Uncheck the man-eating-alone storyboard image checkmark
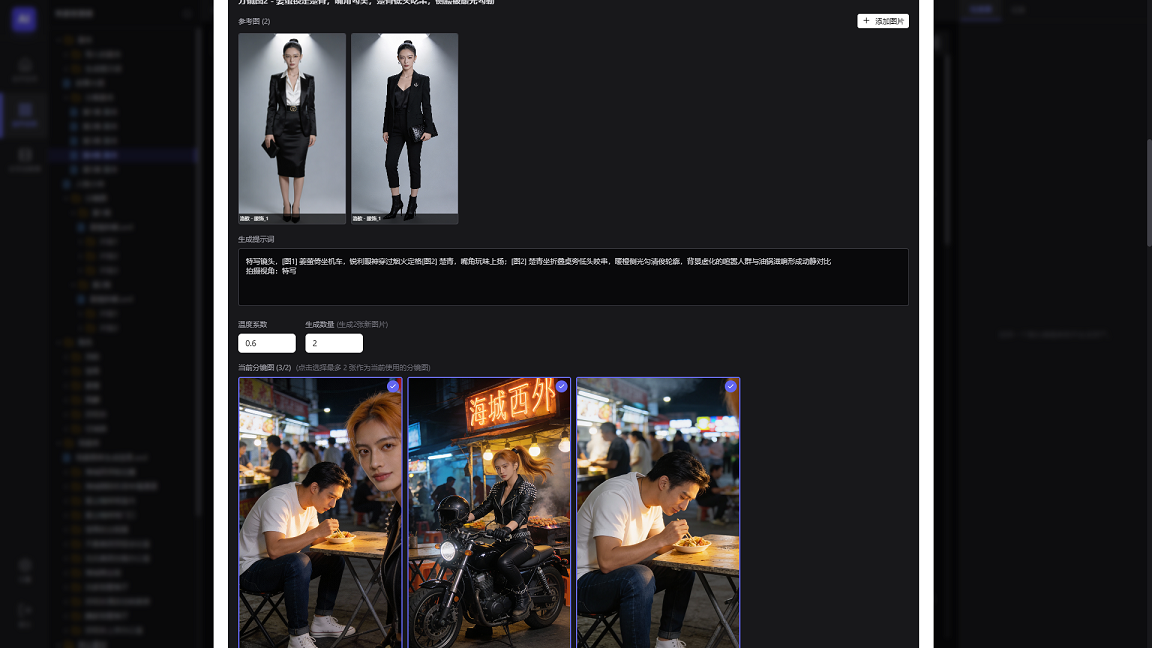The image size is (1152, 648). [x=730, y=386]
